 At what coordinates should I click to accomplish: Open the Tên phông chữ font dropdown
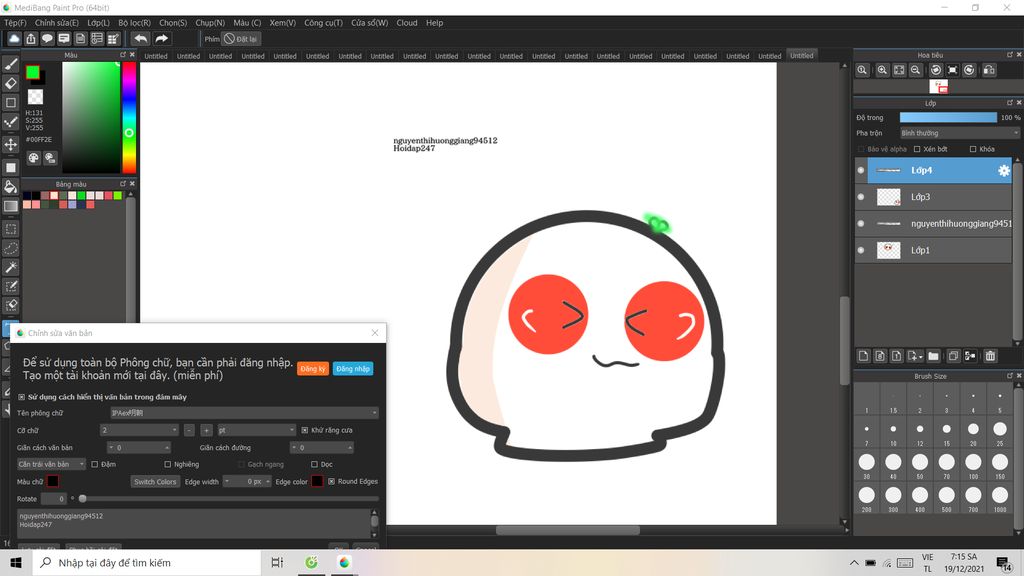(244, 413)
